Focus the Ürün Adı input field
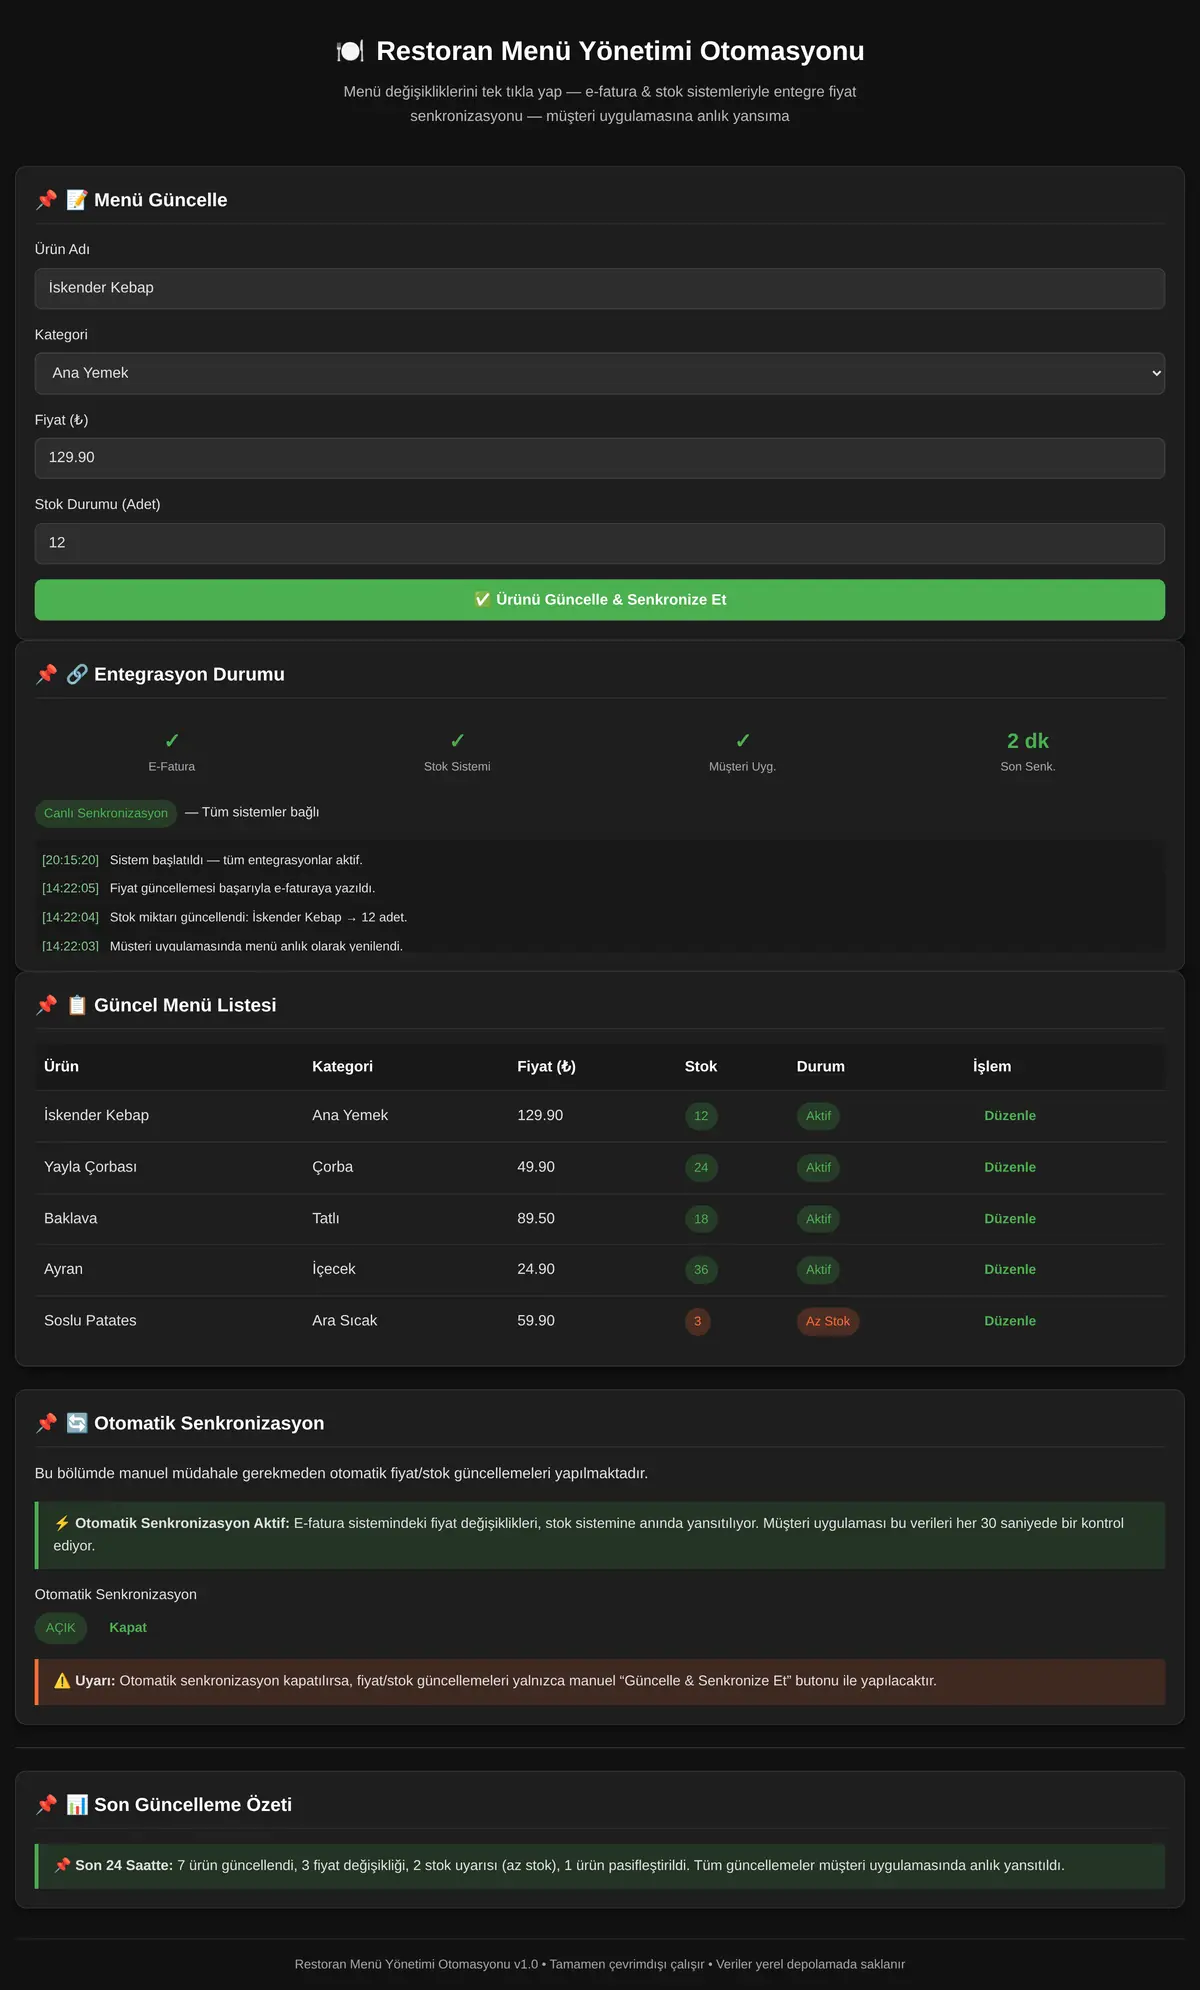1200x1990 pixels. click(600, 288)
